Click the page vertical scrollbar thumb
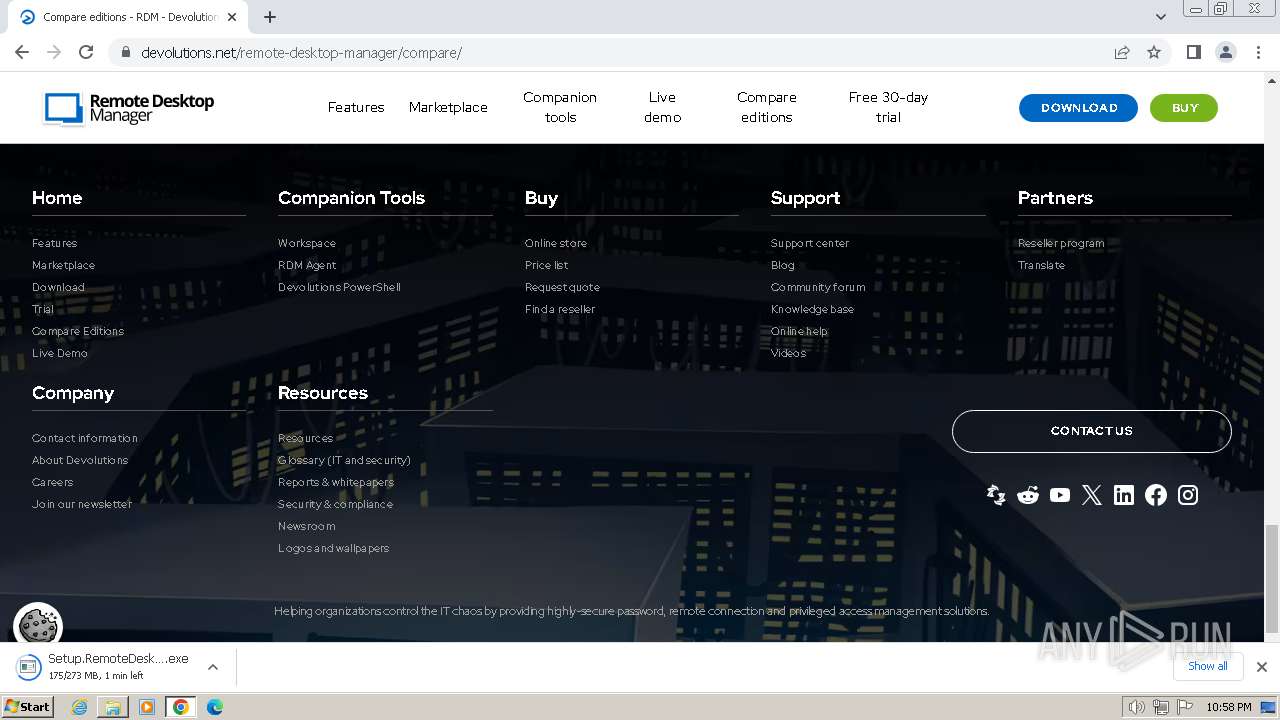Viewport: 1280px width, 720px height. tap(1272, 579)
